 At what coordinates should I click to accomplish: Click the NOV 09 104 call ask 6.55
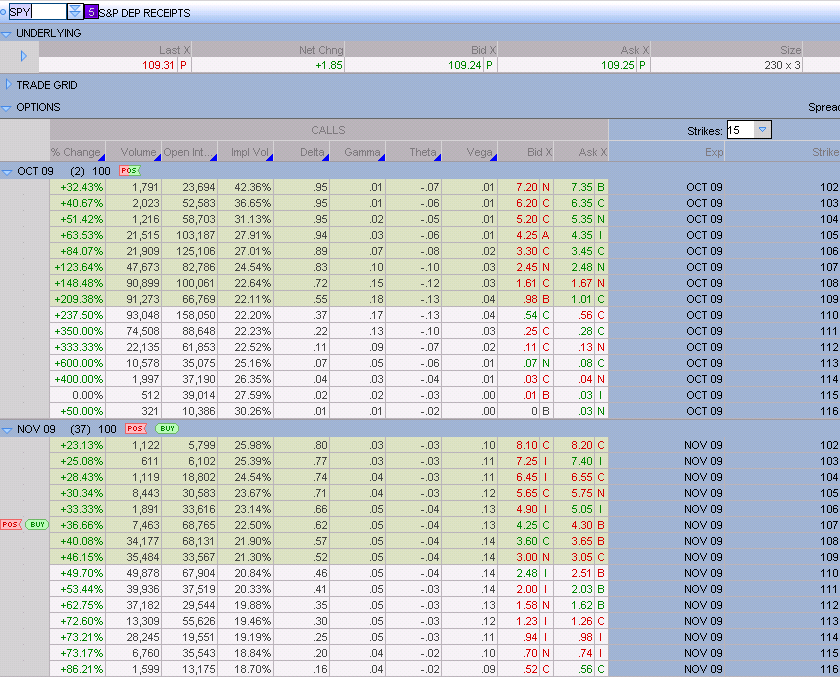[x=582, y=477]
